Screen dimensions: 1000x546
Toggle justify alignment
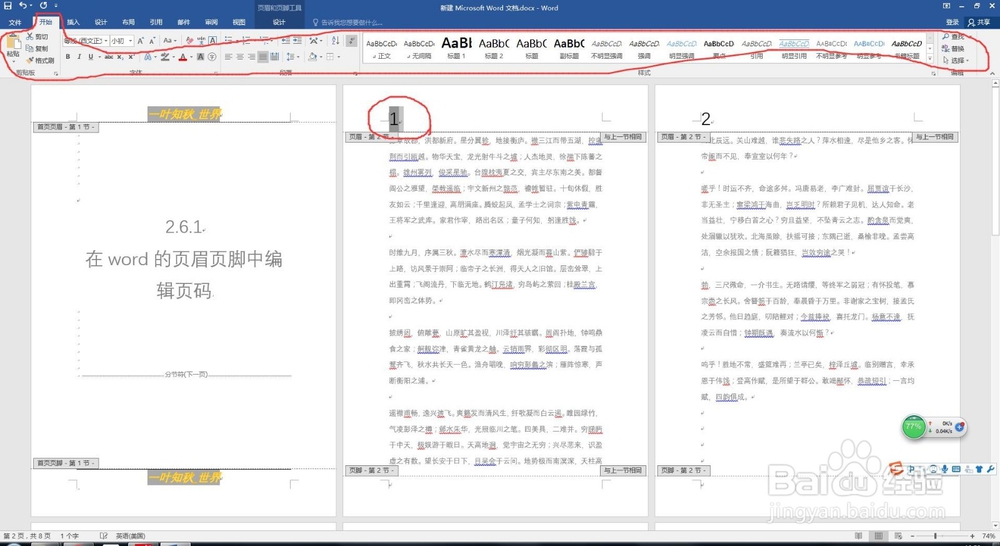(263, 57)
